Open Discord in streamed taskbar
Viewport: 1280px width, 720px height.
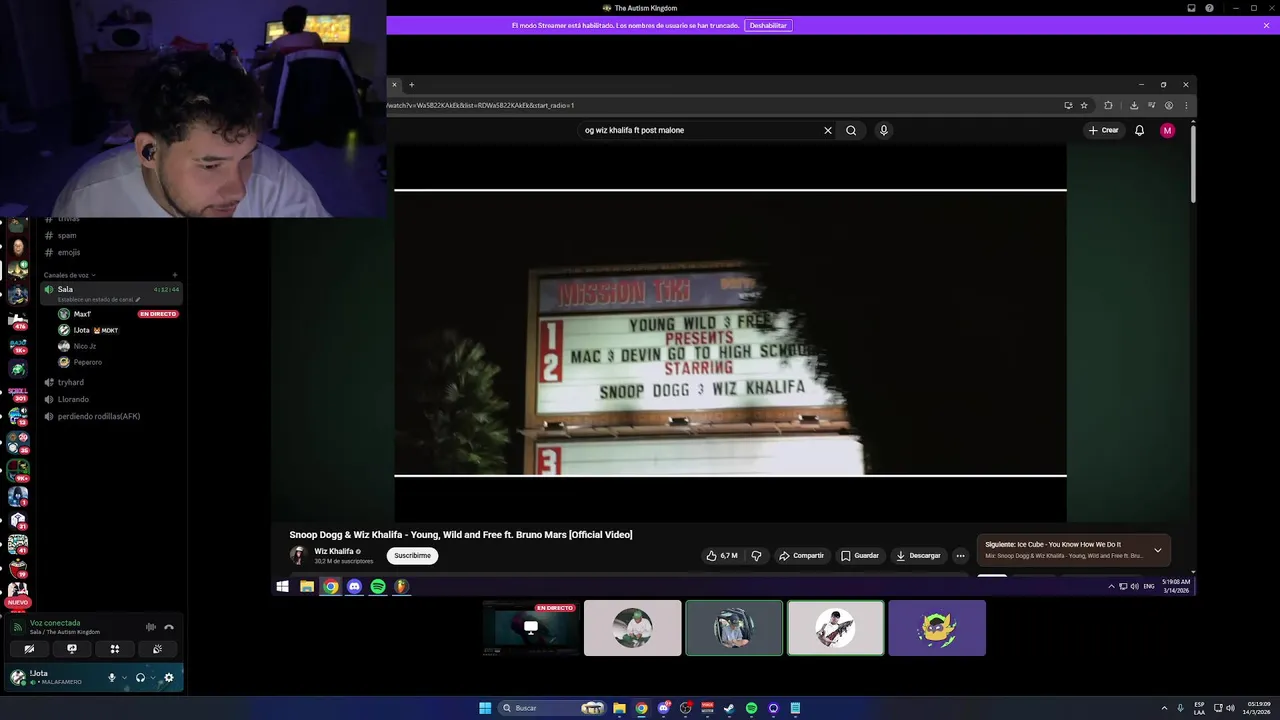tap(354, 587)
